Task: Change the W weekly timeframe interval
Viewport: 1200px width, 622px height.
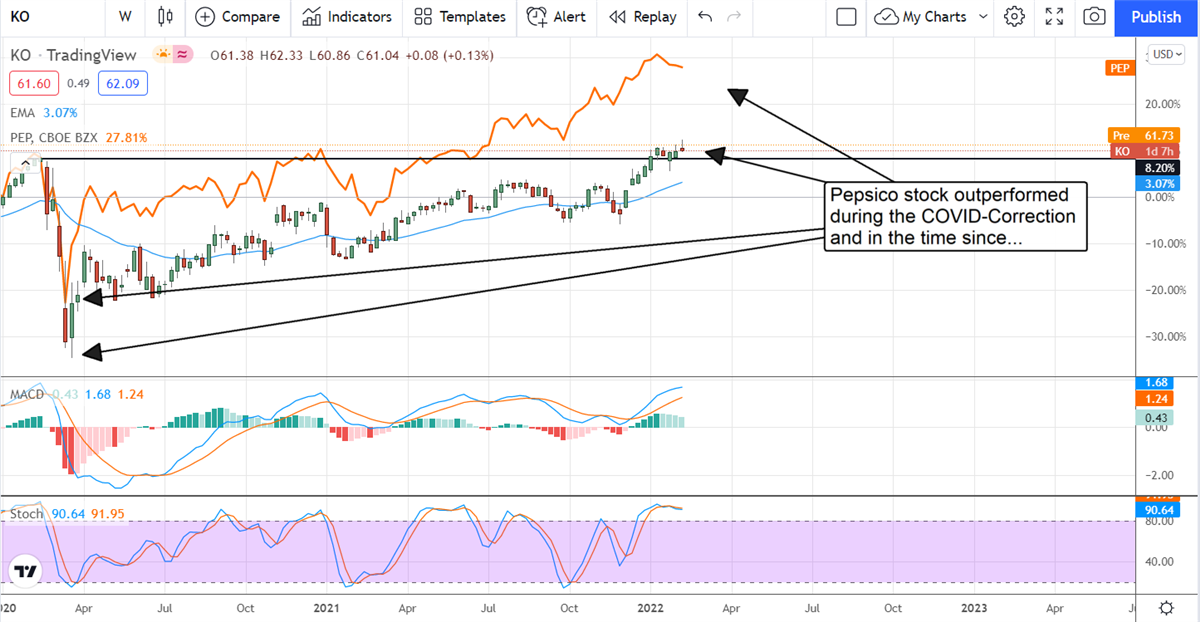Action: (x=124, y=17)
